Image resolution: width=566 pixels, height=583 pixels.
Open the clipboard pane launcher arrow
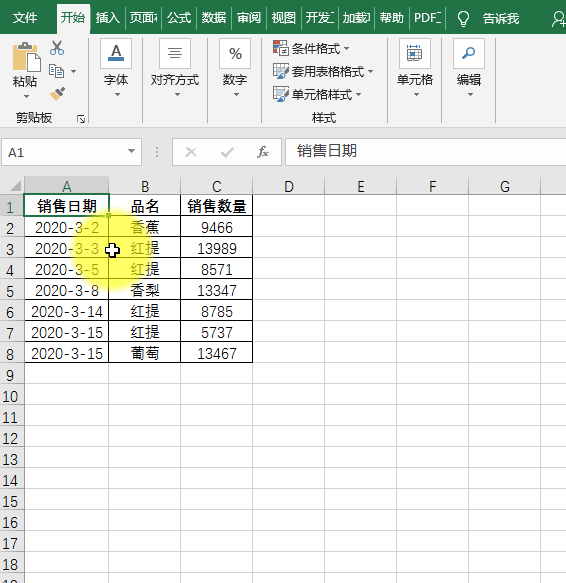[x=81, y=119]
